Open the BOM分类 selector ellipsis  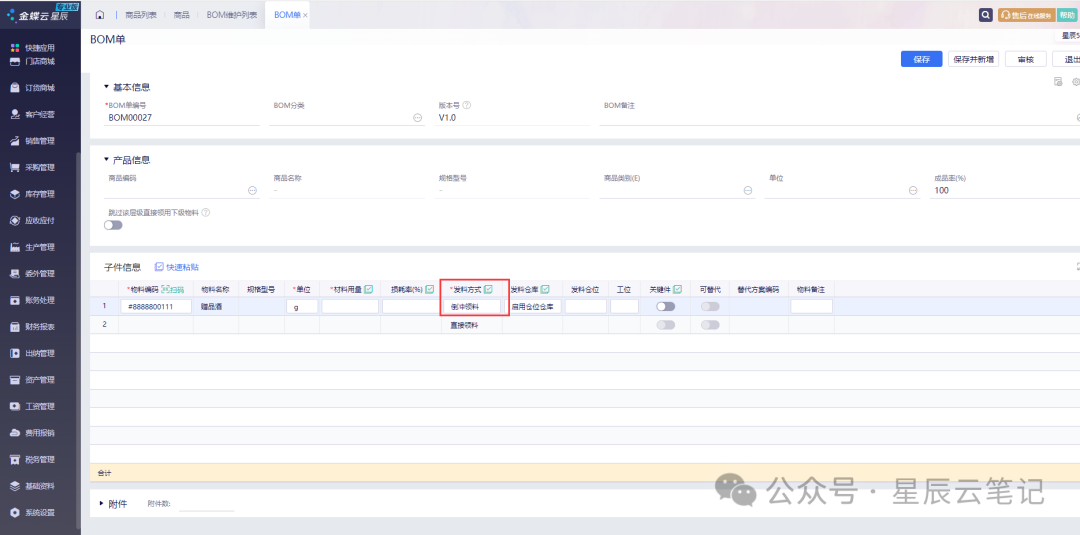(x=417, y=118)
